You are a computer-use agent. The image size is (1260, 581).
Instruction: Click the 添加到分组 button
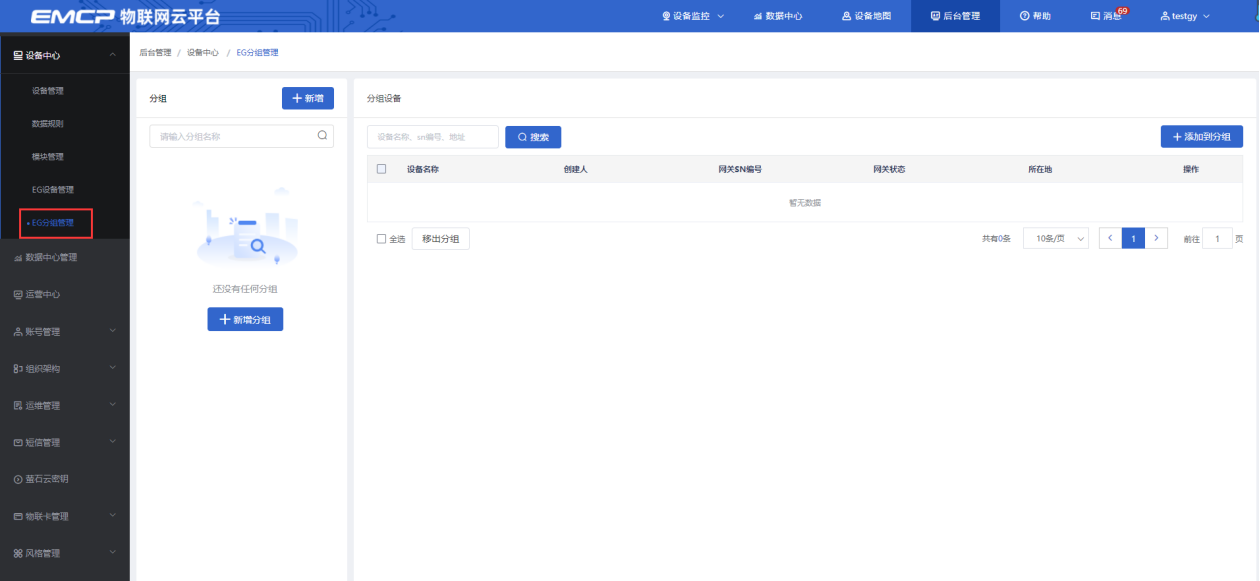(x=1202, y=137)
